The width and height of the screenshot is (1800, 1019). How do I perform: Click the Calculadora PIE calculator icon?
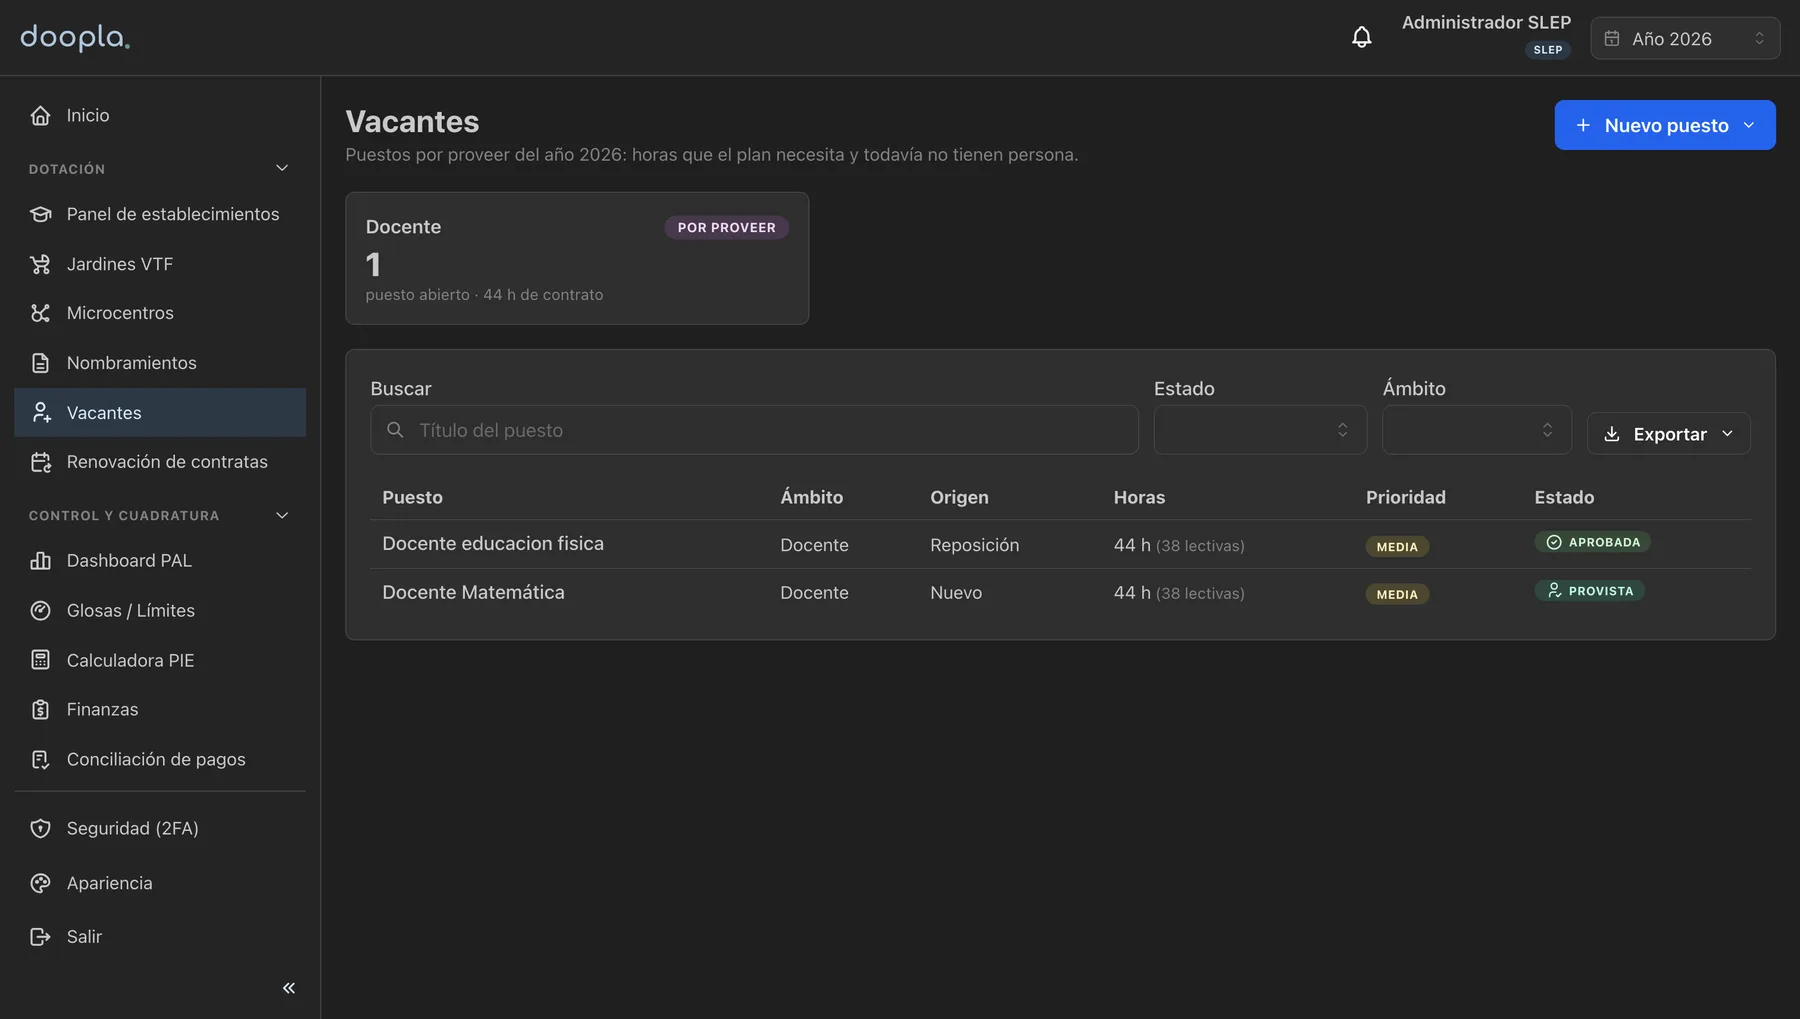40,660
